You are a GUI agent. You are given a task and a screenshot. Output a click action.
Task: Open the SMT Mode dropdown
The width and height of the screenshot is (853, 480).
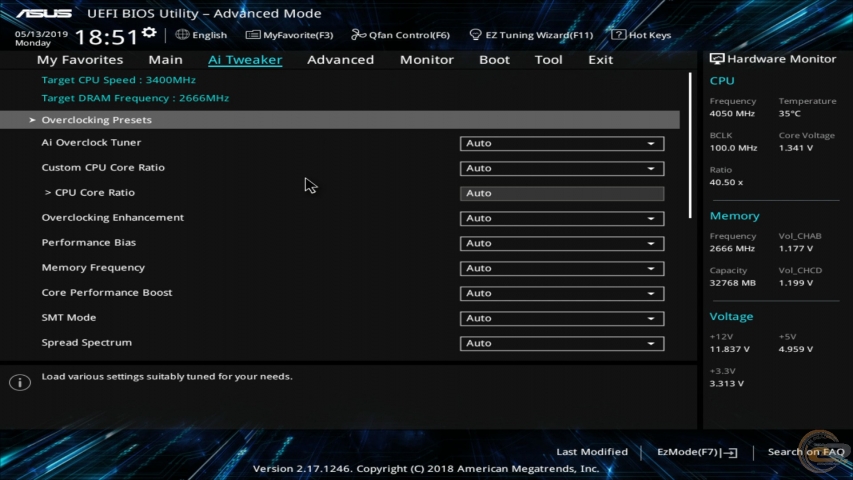[562, 318]
